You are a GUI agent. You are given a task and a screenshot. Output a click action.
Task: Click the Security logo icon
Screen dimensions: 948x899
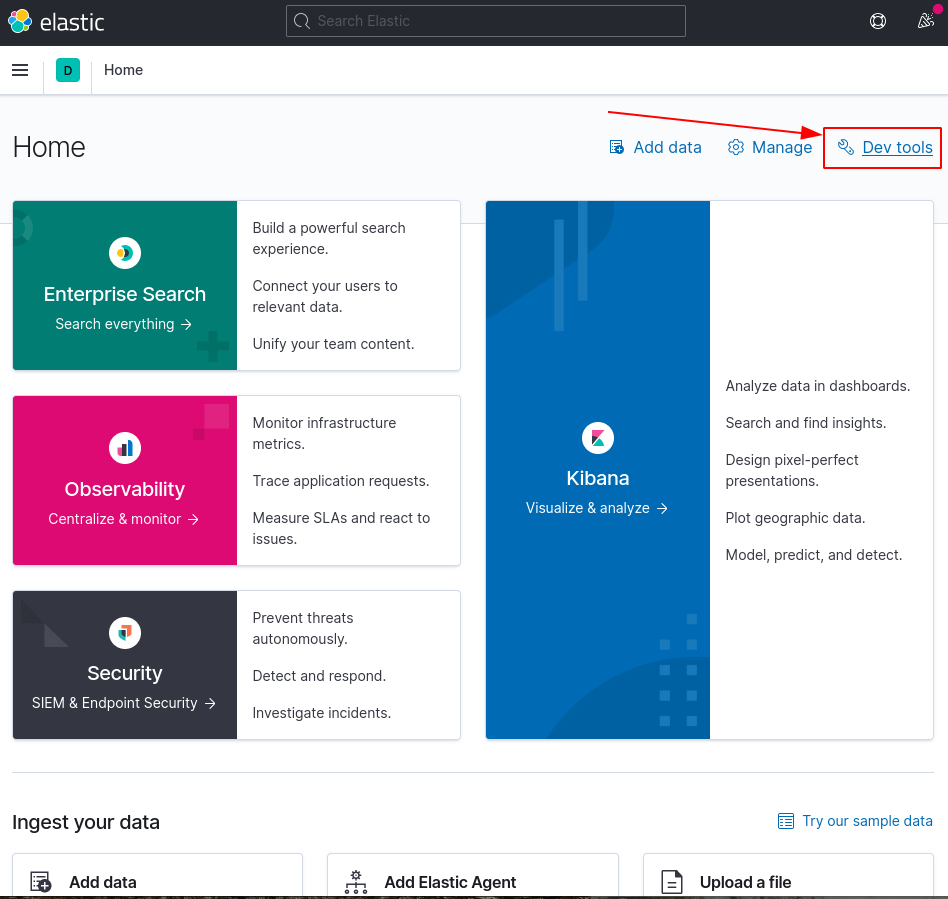[x=125, y=632]
